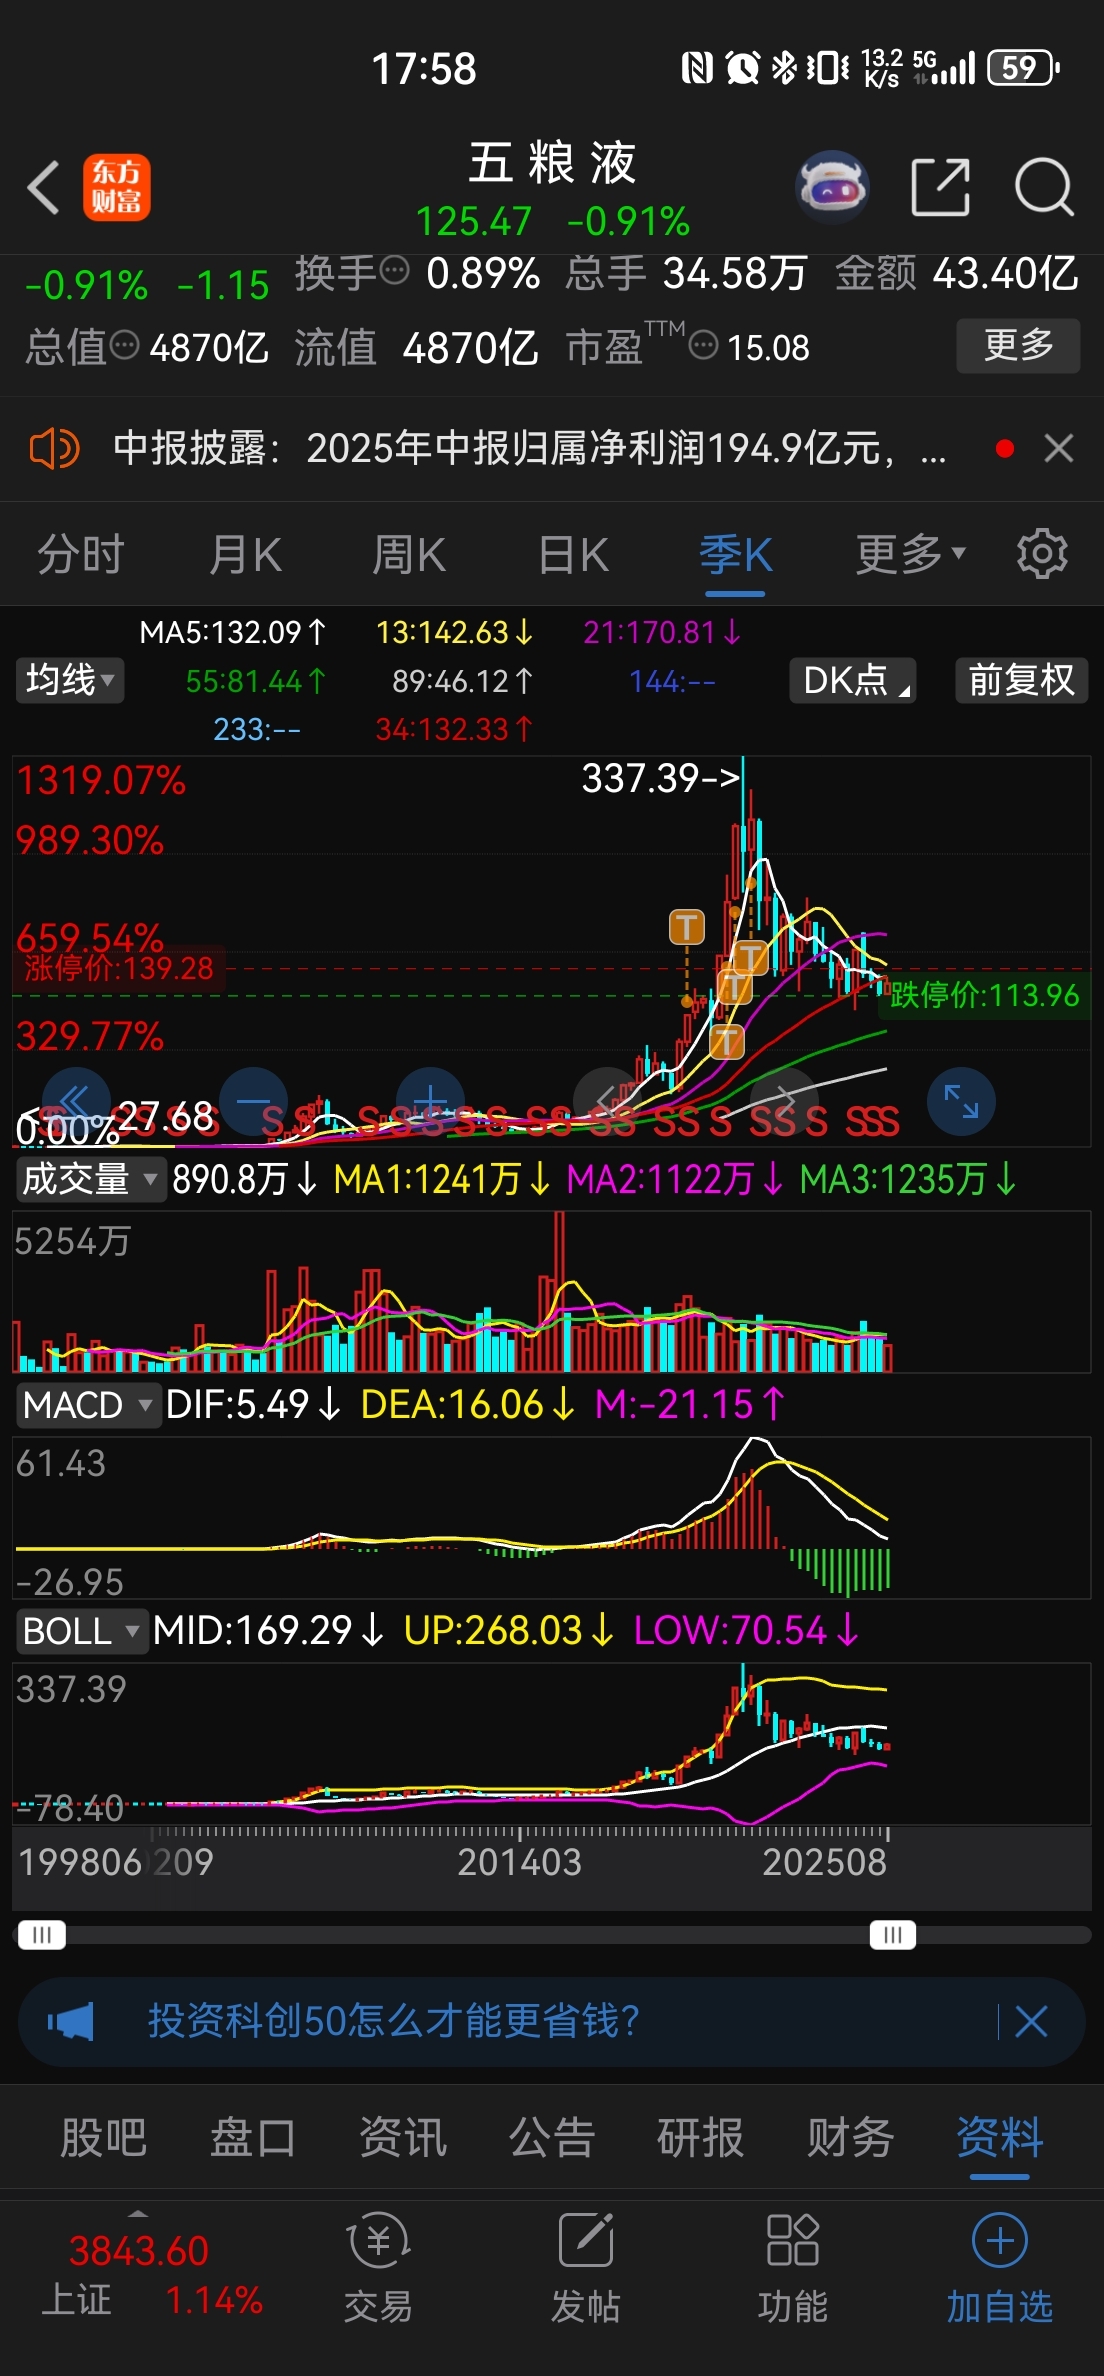Switch to 分时 chart tab
Viewport: 1104px width, 2376px height.
[x=81, y=554]
